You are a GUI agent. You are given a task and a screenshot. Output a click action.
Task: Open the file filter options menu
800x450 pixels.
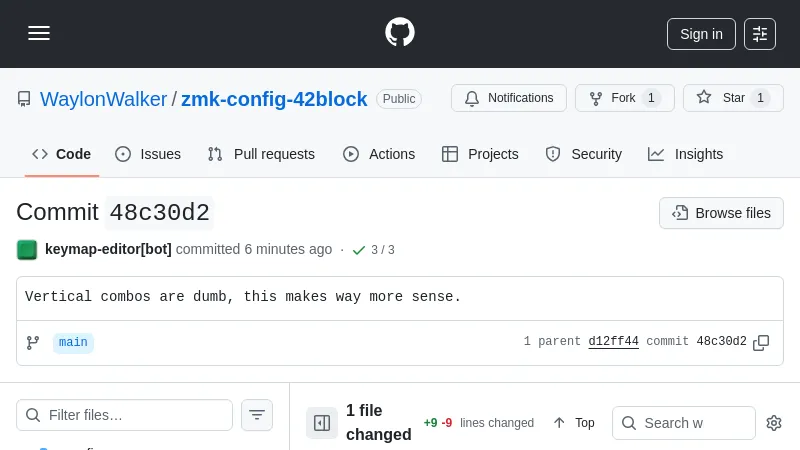257,415
